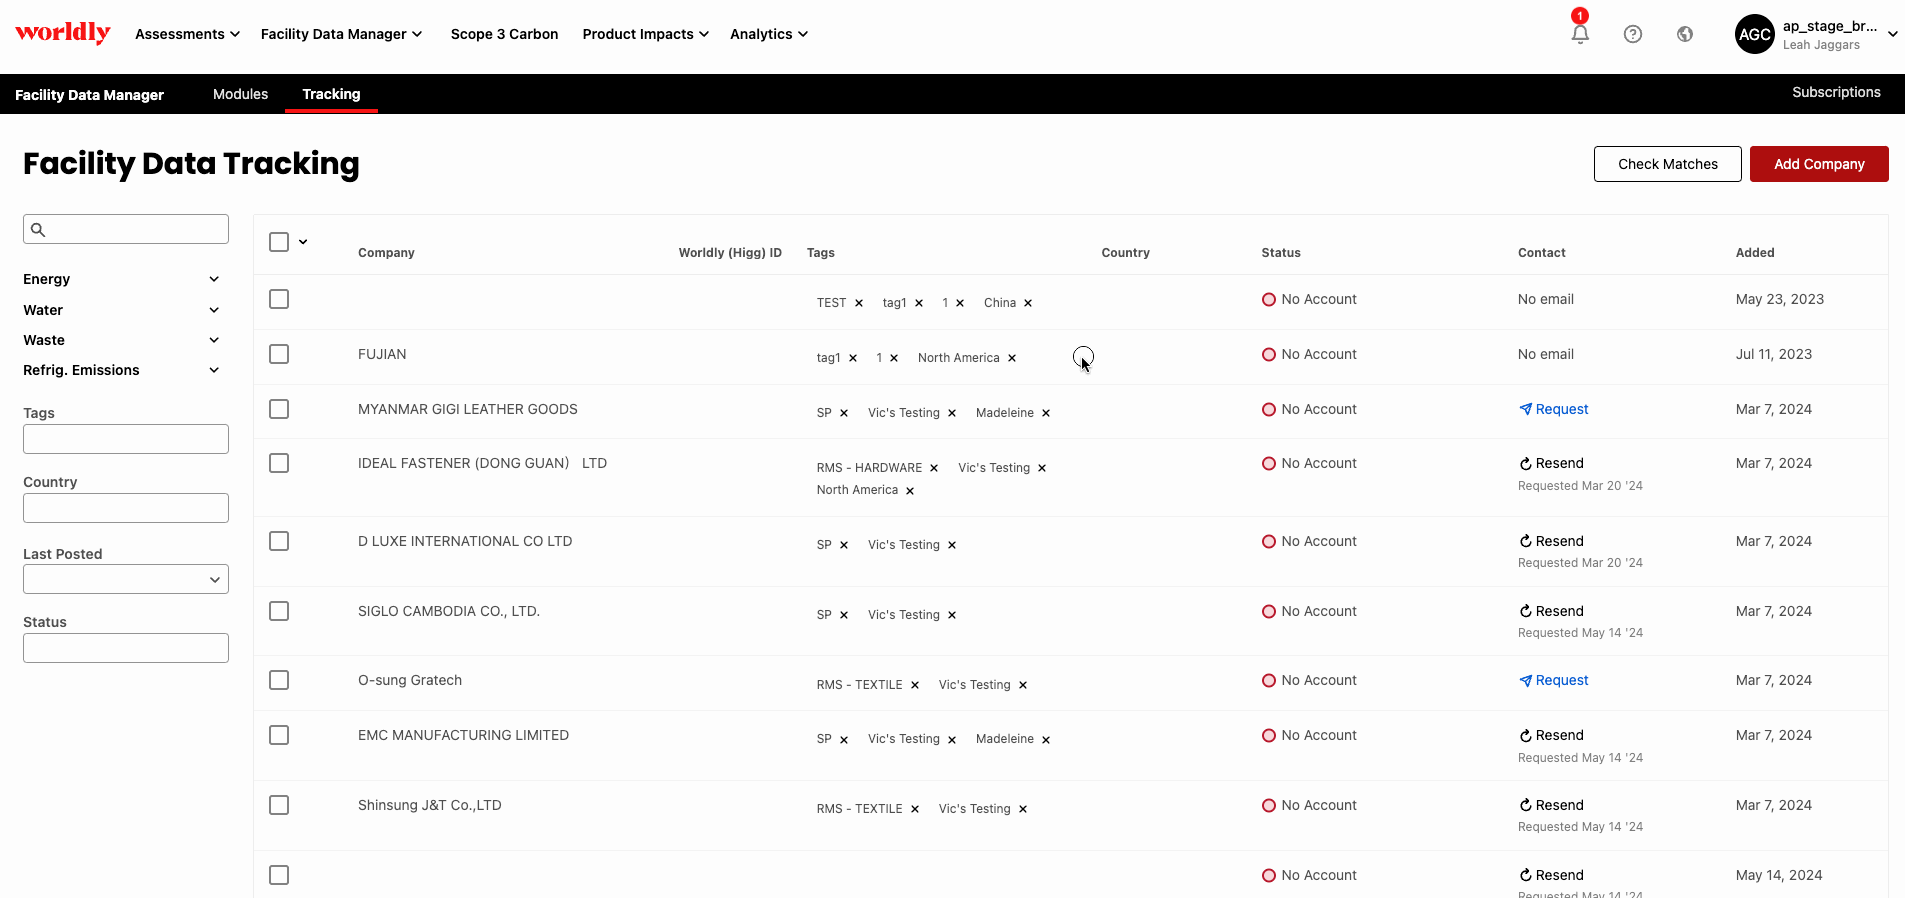Click the Check Matches button

[x=1668, y=164]
